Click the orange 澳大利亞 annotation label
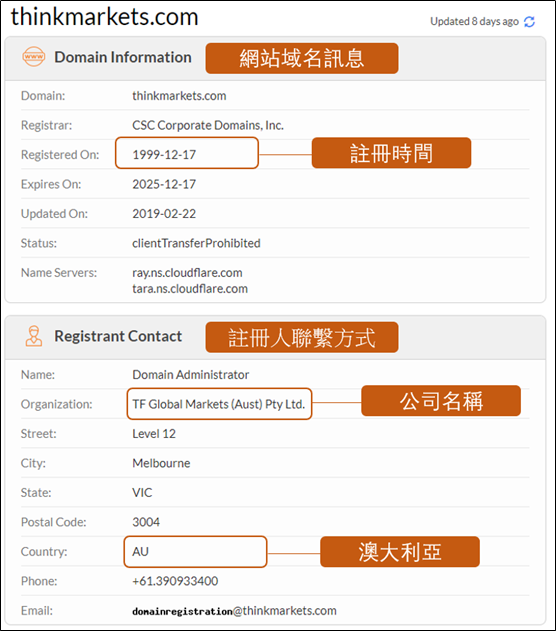 (x=400, y=552)
